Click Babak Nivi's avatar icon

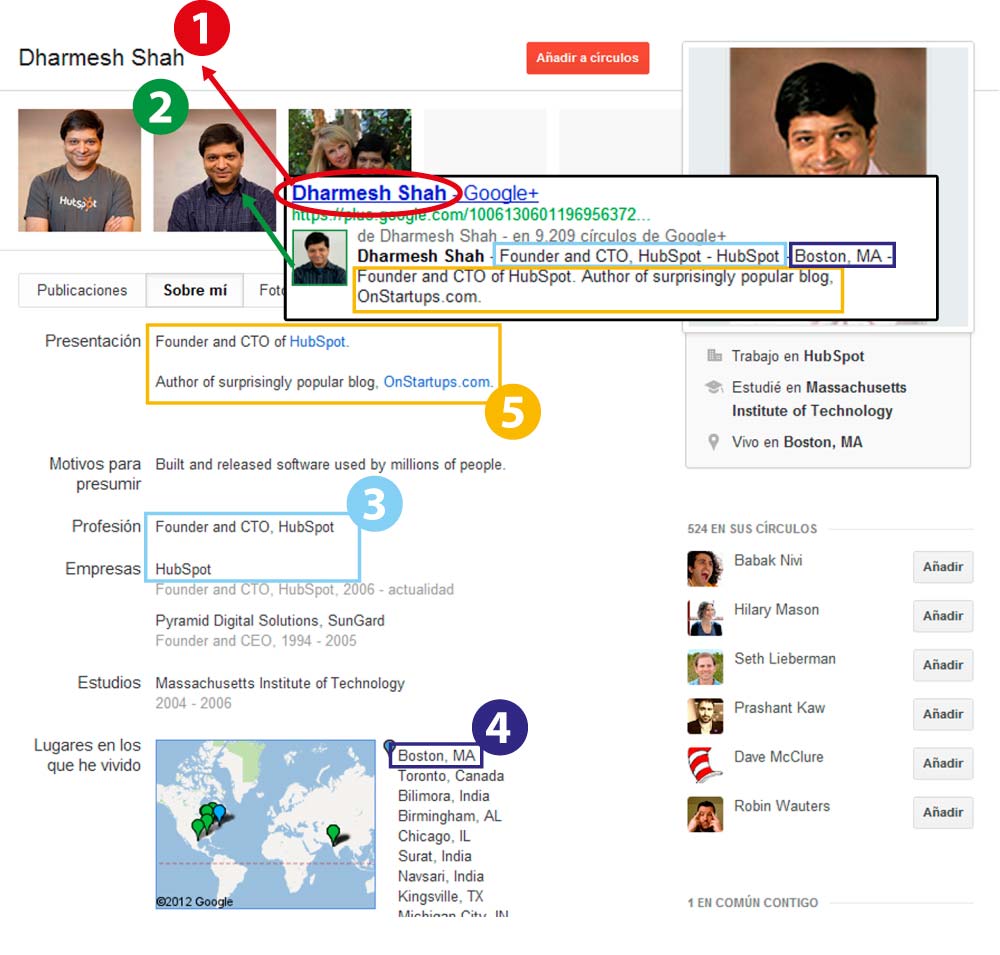point(705,568)
